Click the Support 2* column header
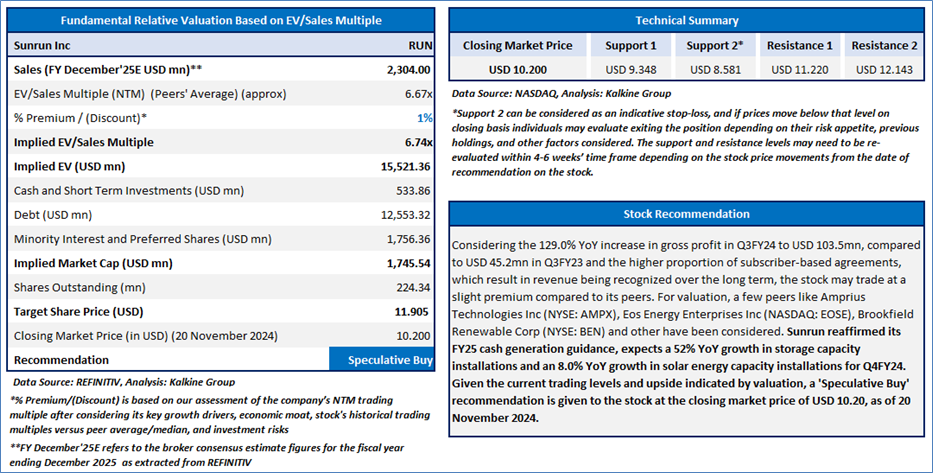 click(x=715, y=45)
